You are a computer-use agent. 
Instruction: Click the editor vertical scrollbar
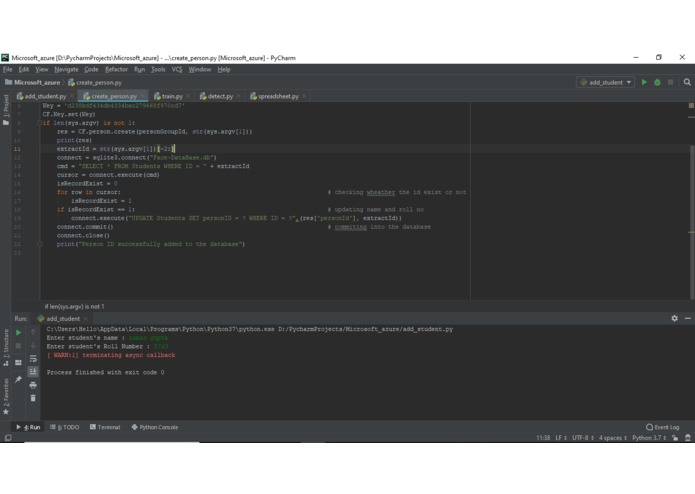tap(692, 222)
